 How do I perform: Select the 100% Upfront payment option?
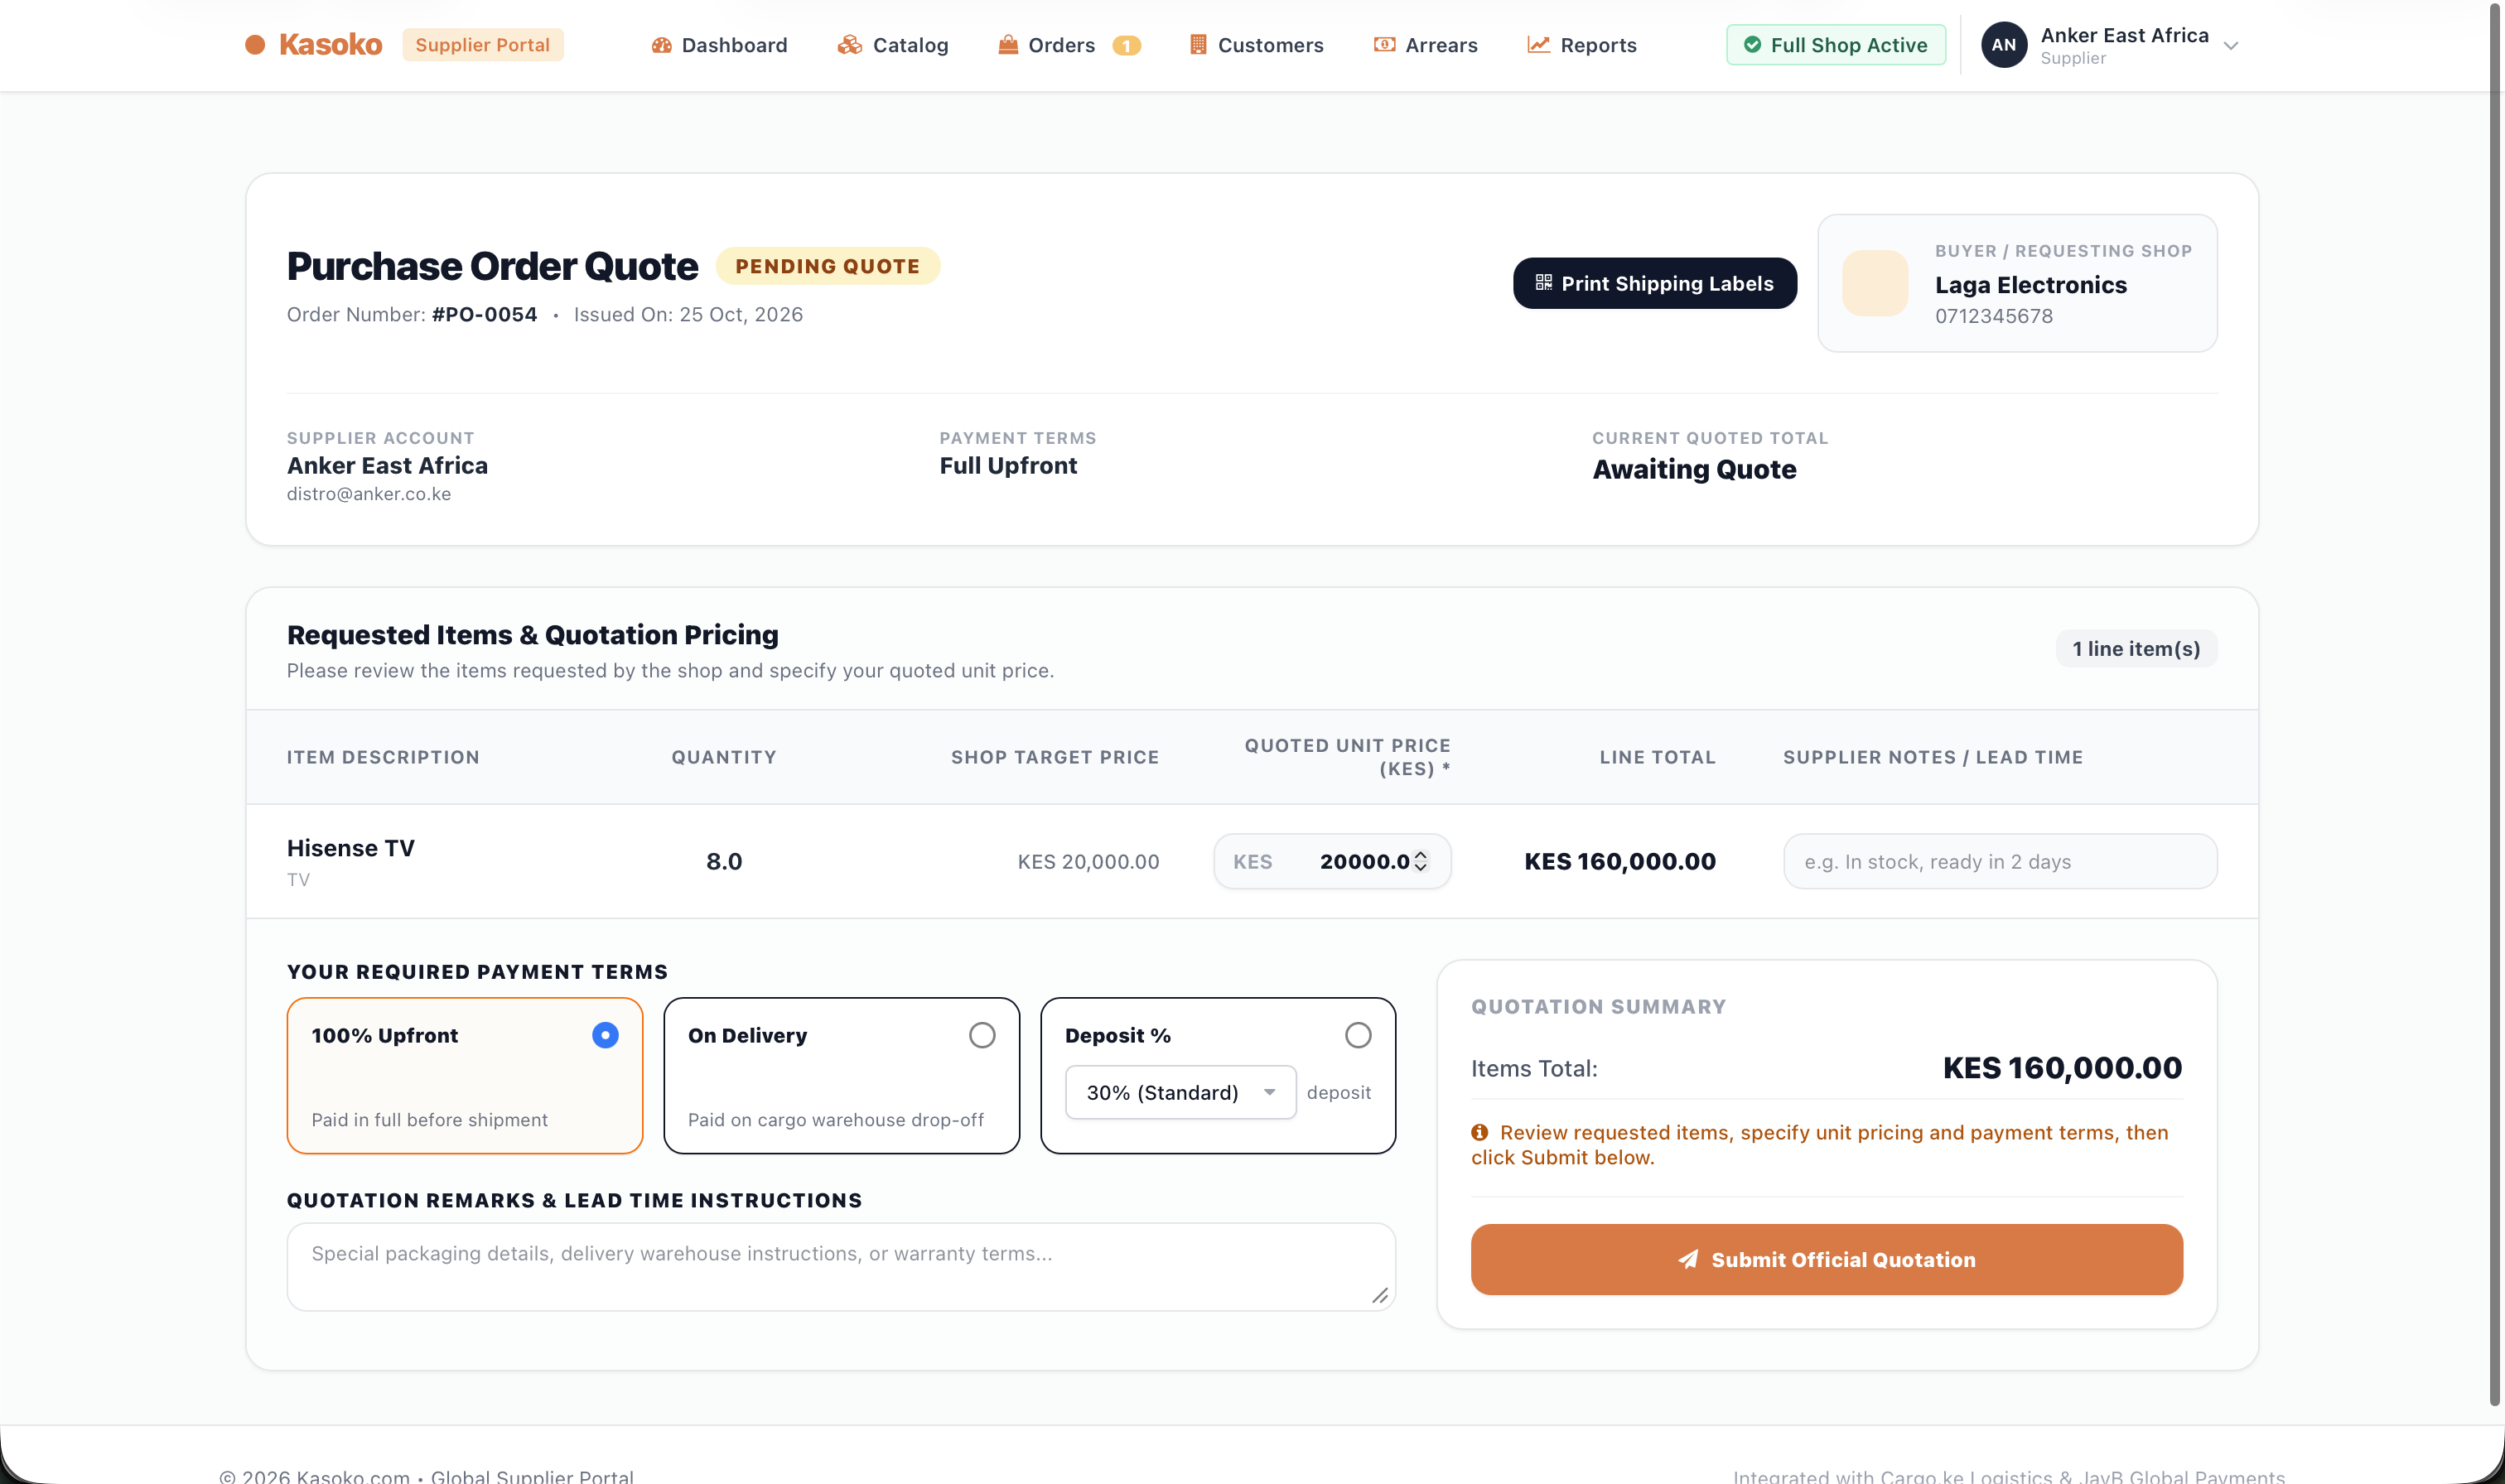pos(465,1075)
